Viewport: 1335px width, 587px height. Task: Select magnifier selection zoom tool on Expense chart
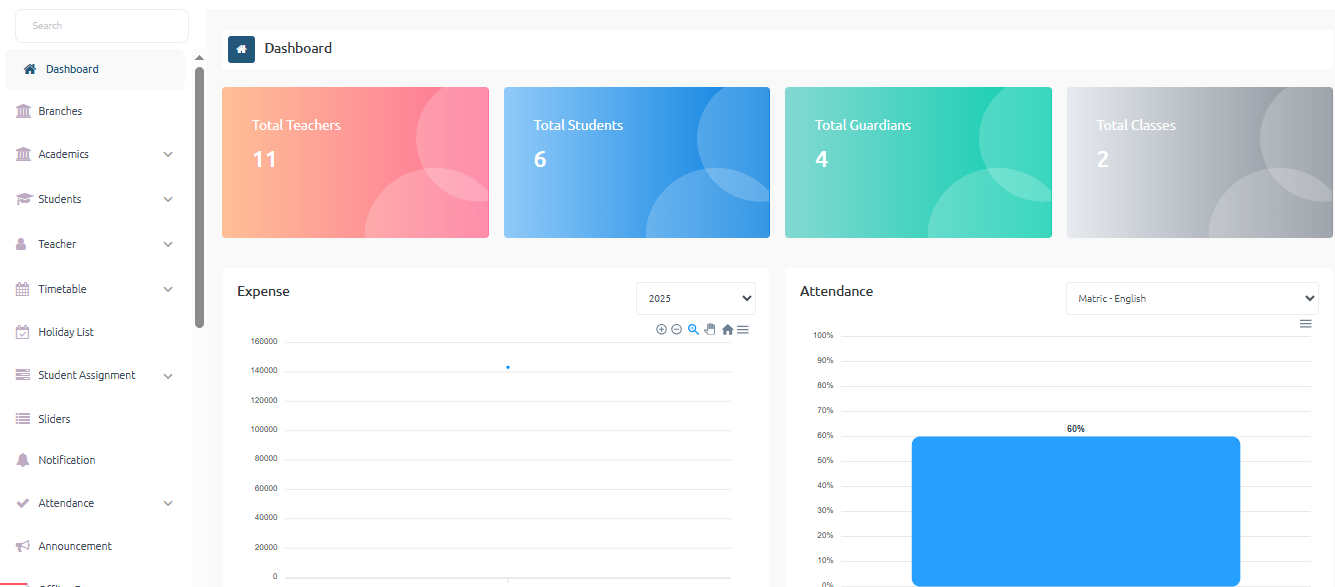693,329
